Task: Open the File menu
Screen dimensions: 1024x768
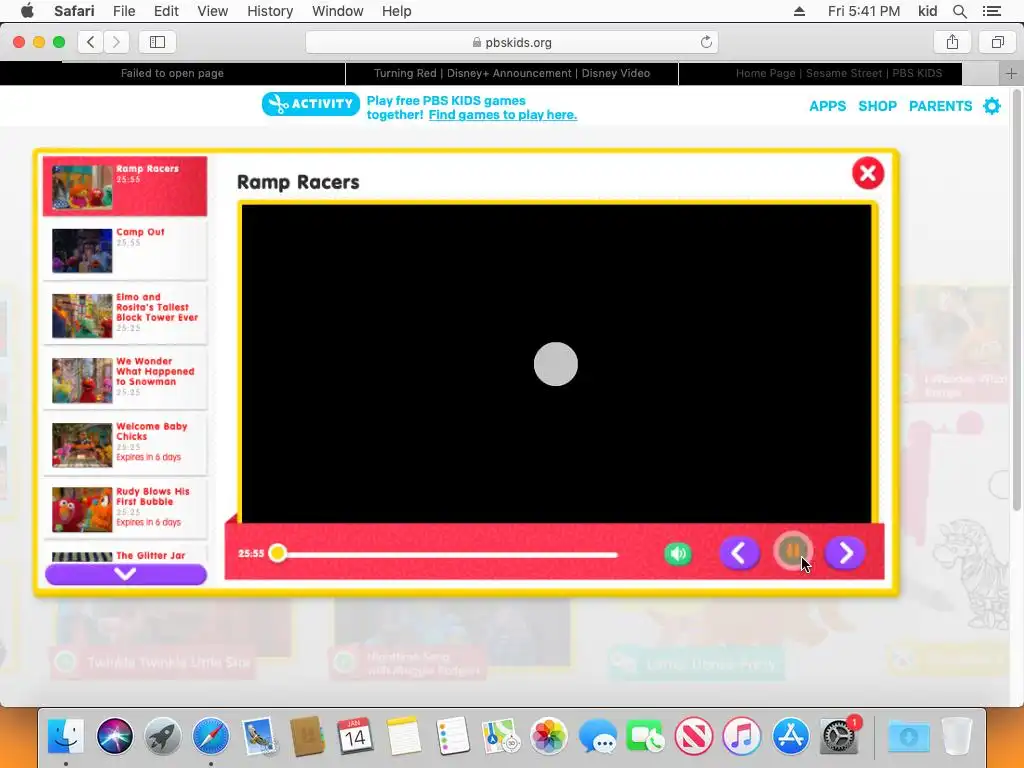Action: [x=123, y=11]
